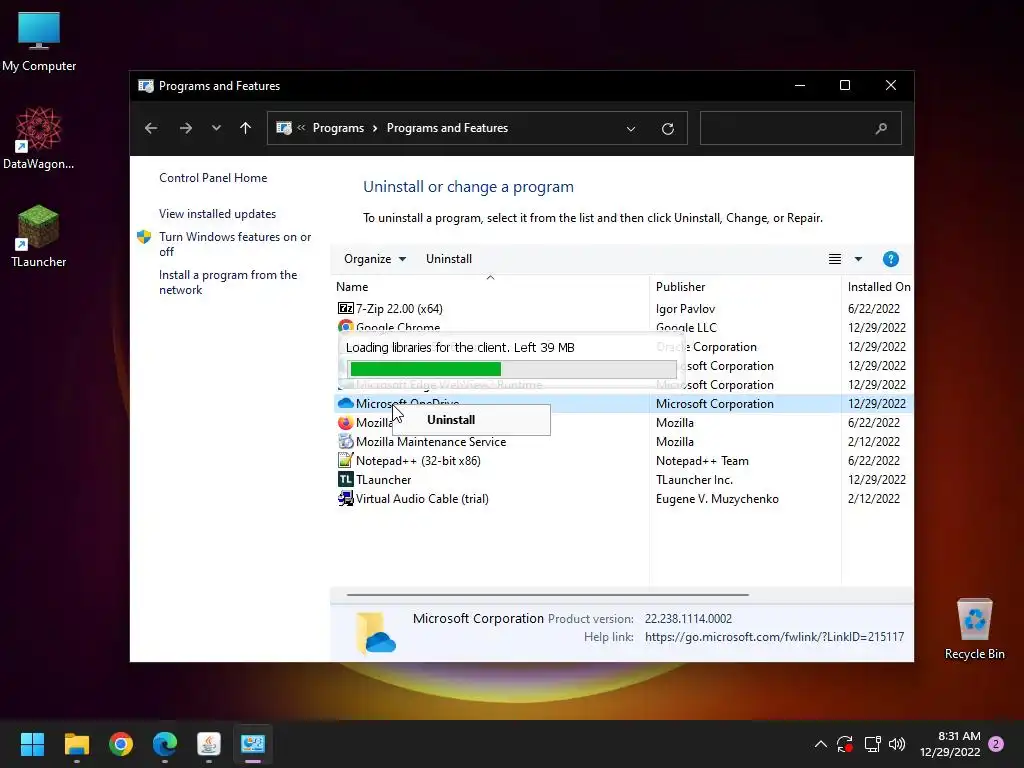The image size is (1024, 768).
Task: Click the search magnifier icon
Action: (x=881, y=128)
